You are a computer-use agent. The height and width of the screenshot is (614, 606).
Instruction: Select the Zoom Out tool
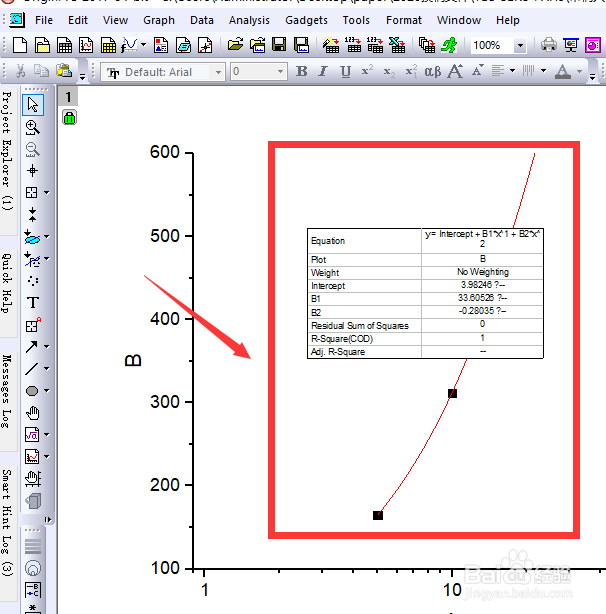pyautogui.click(x=32, y=149)
